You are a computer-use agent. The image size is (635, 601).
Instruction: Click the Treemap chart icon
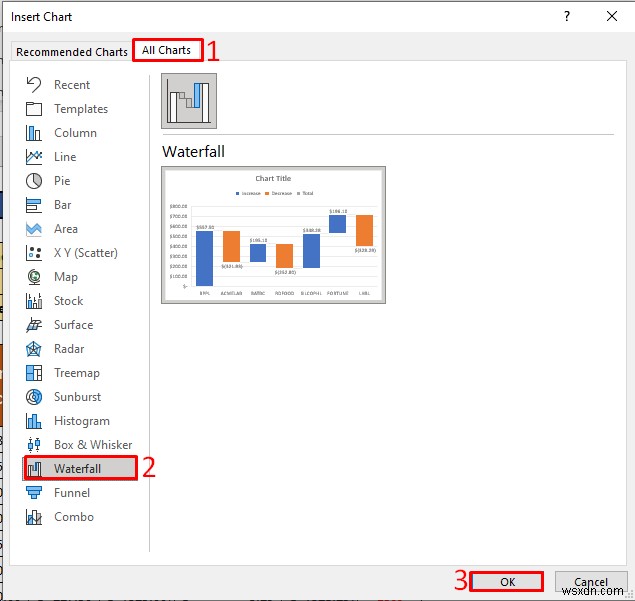pos(34,373)
